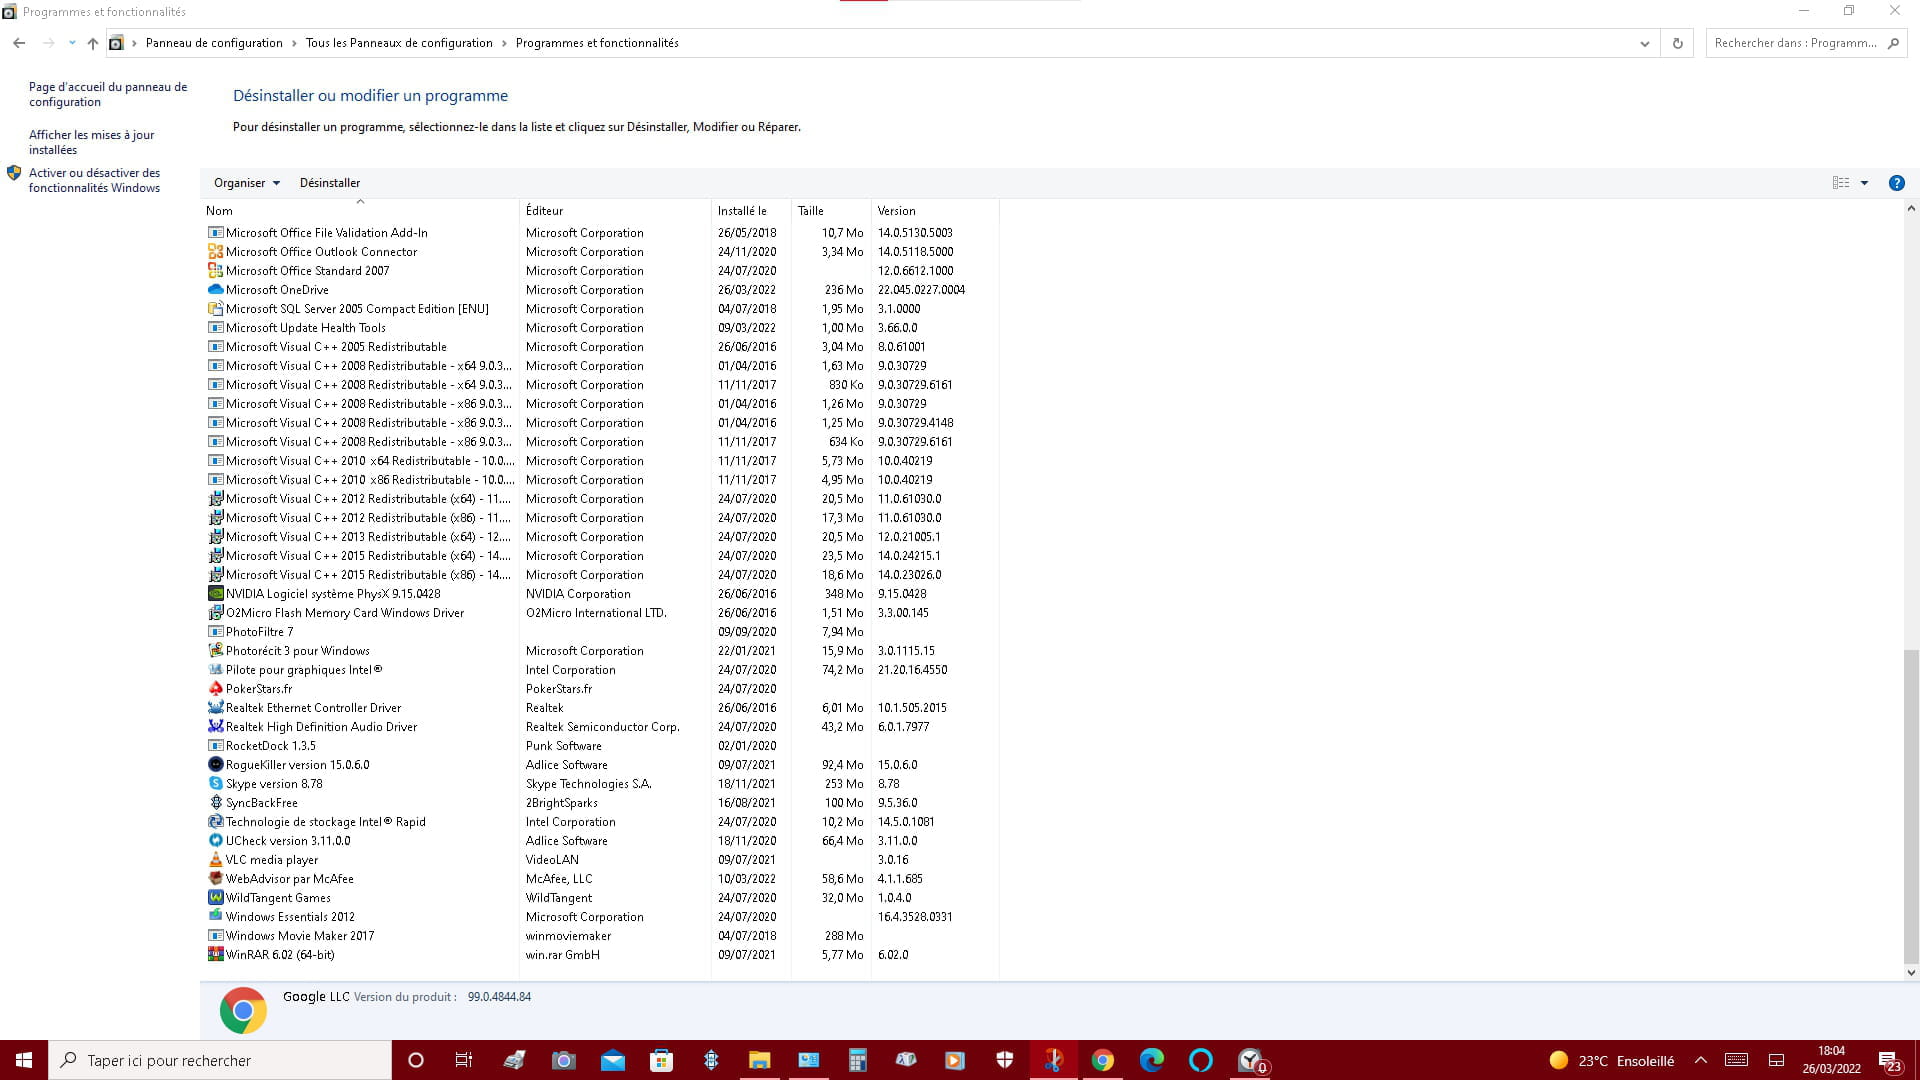Click the Désinstaller button

coord(330,183)
